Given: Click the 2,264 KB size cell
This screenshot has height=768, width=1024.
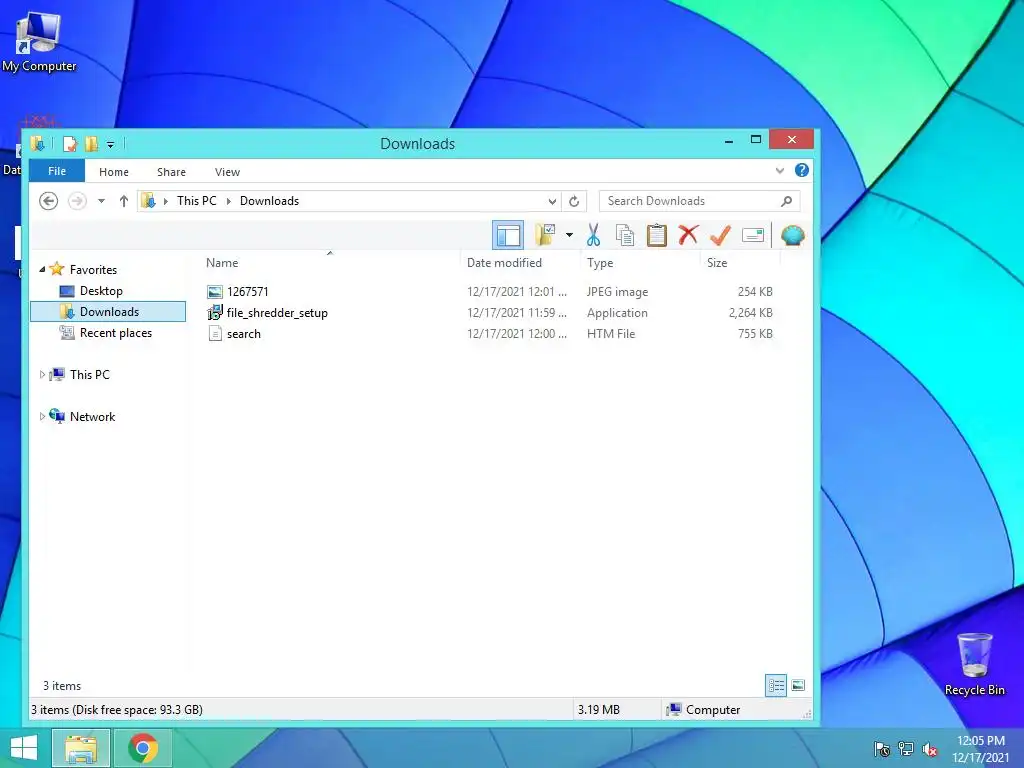Looking at the screenshot, I should tap(750, 313).
